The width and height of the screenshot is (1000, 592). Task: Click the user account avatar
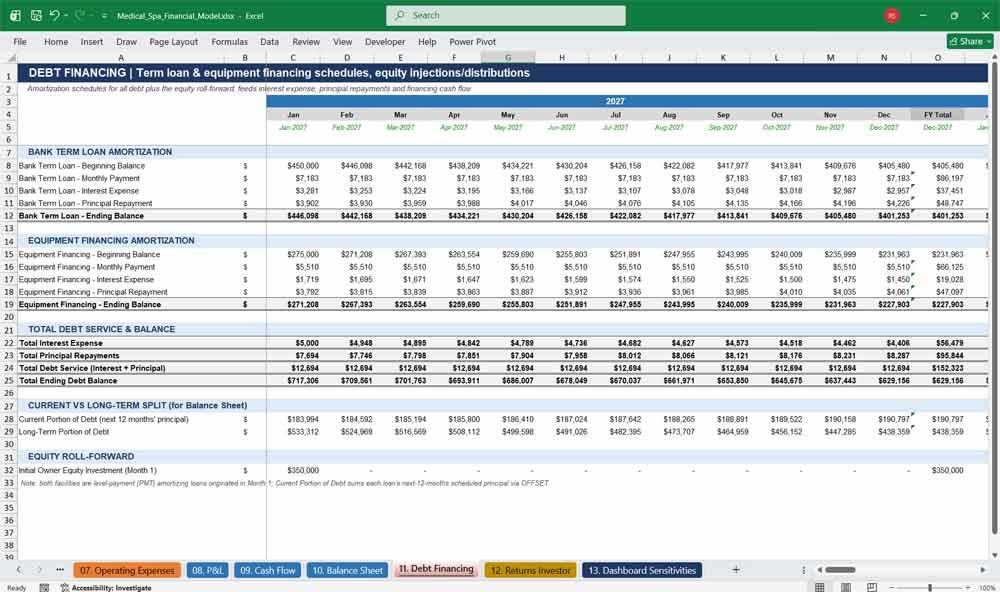pos(892,15)
